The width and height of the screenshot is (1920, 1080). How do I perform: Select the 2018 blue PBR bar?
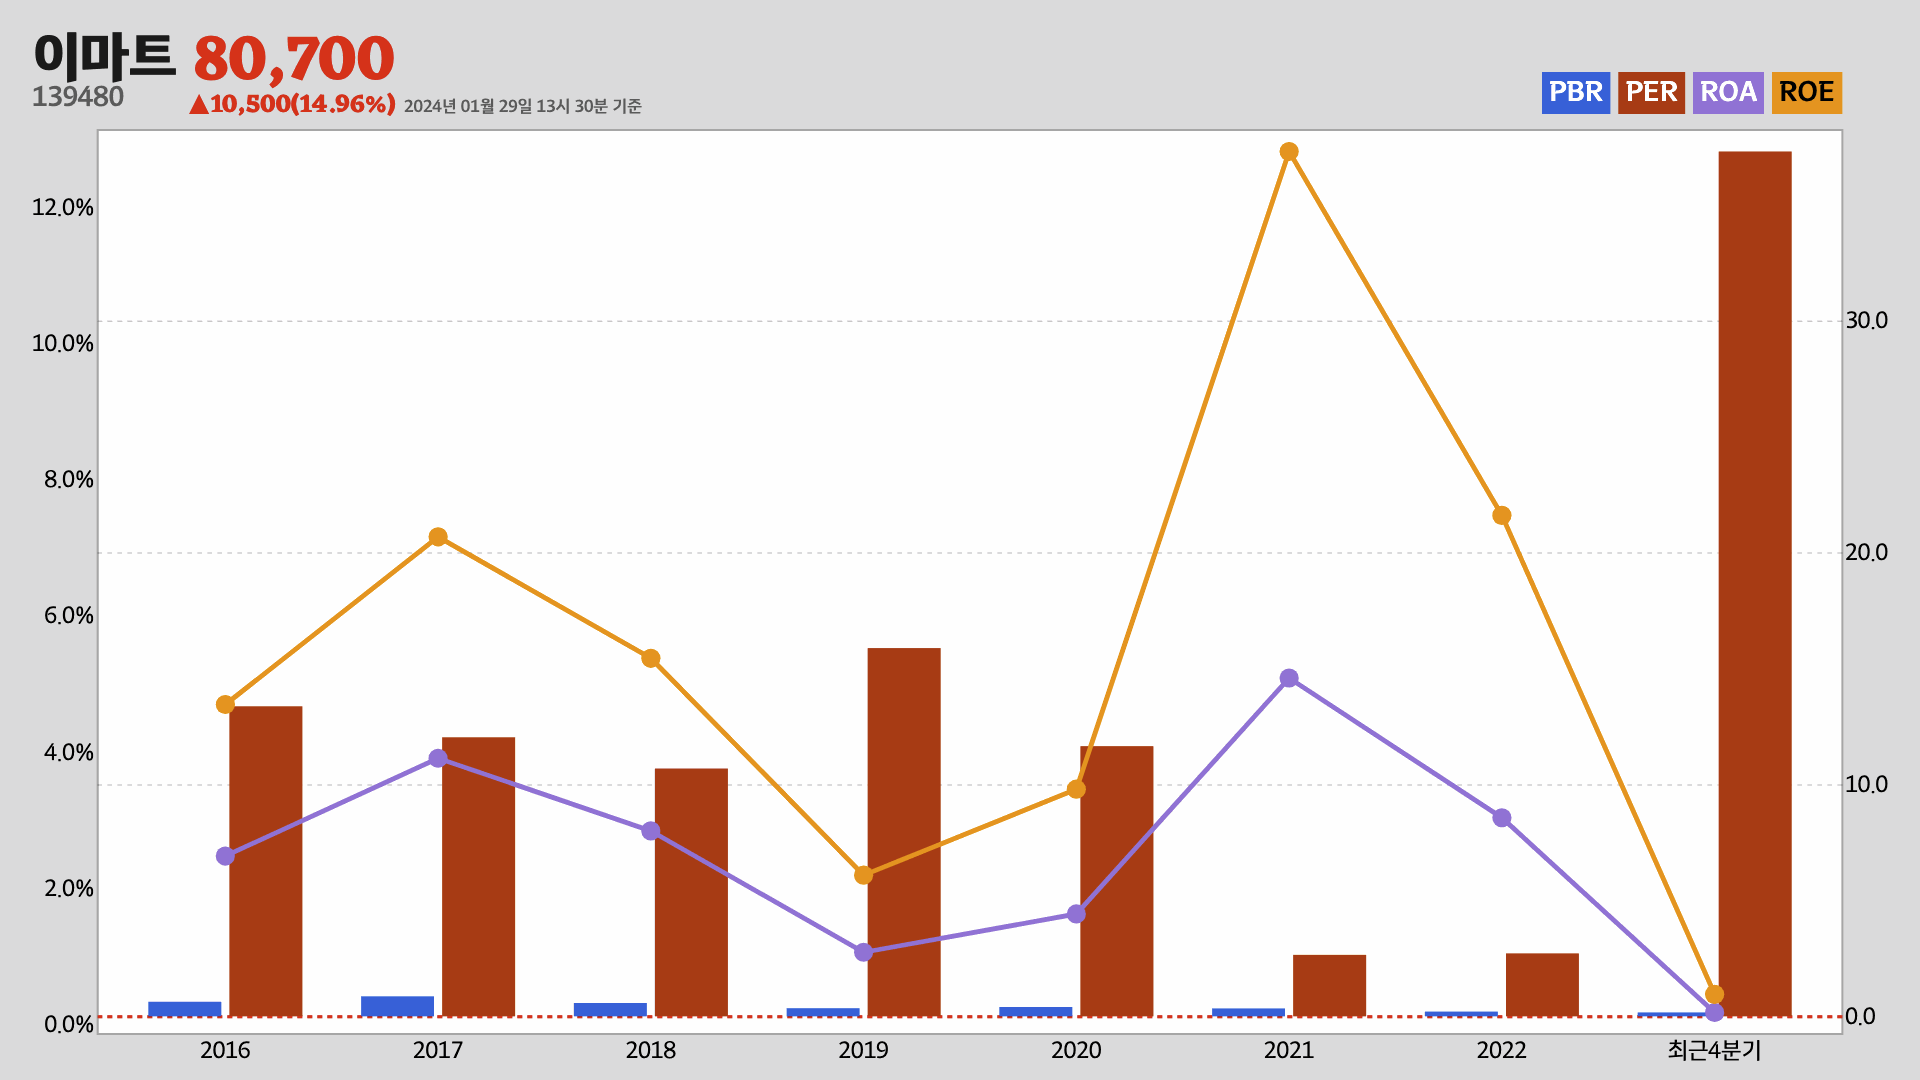610,1010
